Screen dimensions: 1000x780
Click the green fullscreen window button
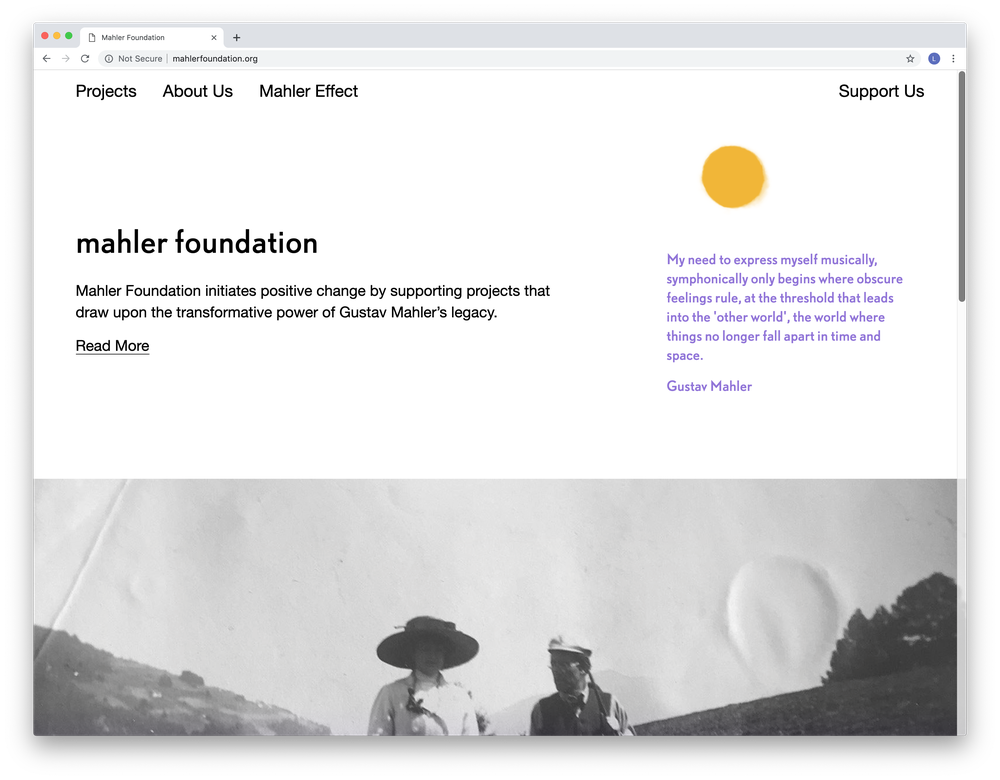(x=69, y=36)
